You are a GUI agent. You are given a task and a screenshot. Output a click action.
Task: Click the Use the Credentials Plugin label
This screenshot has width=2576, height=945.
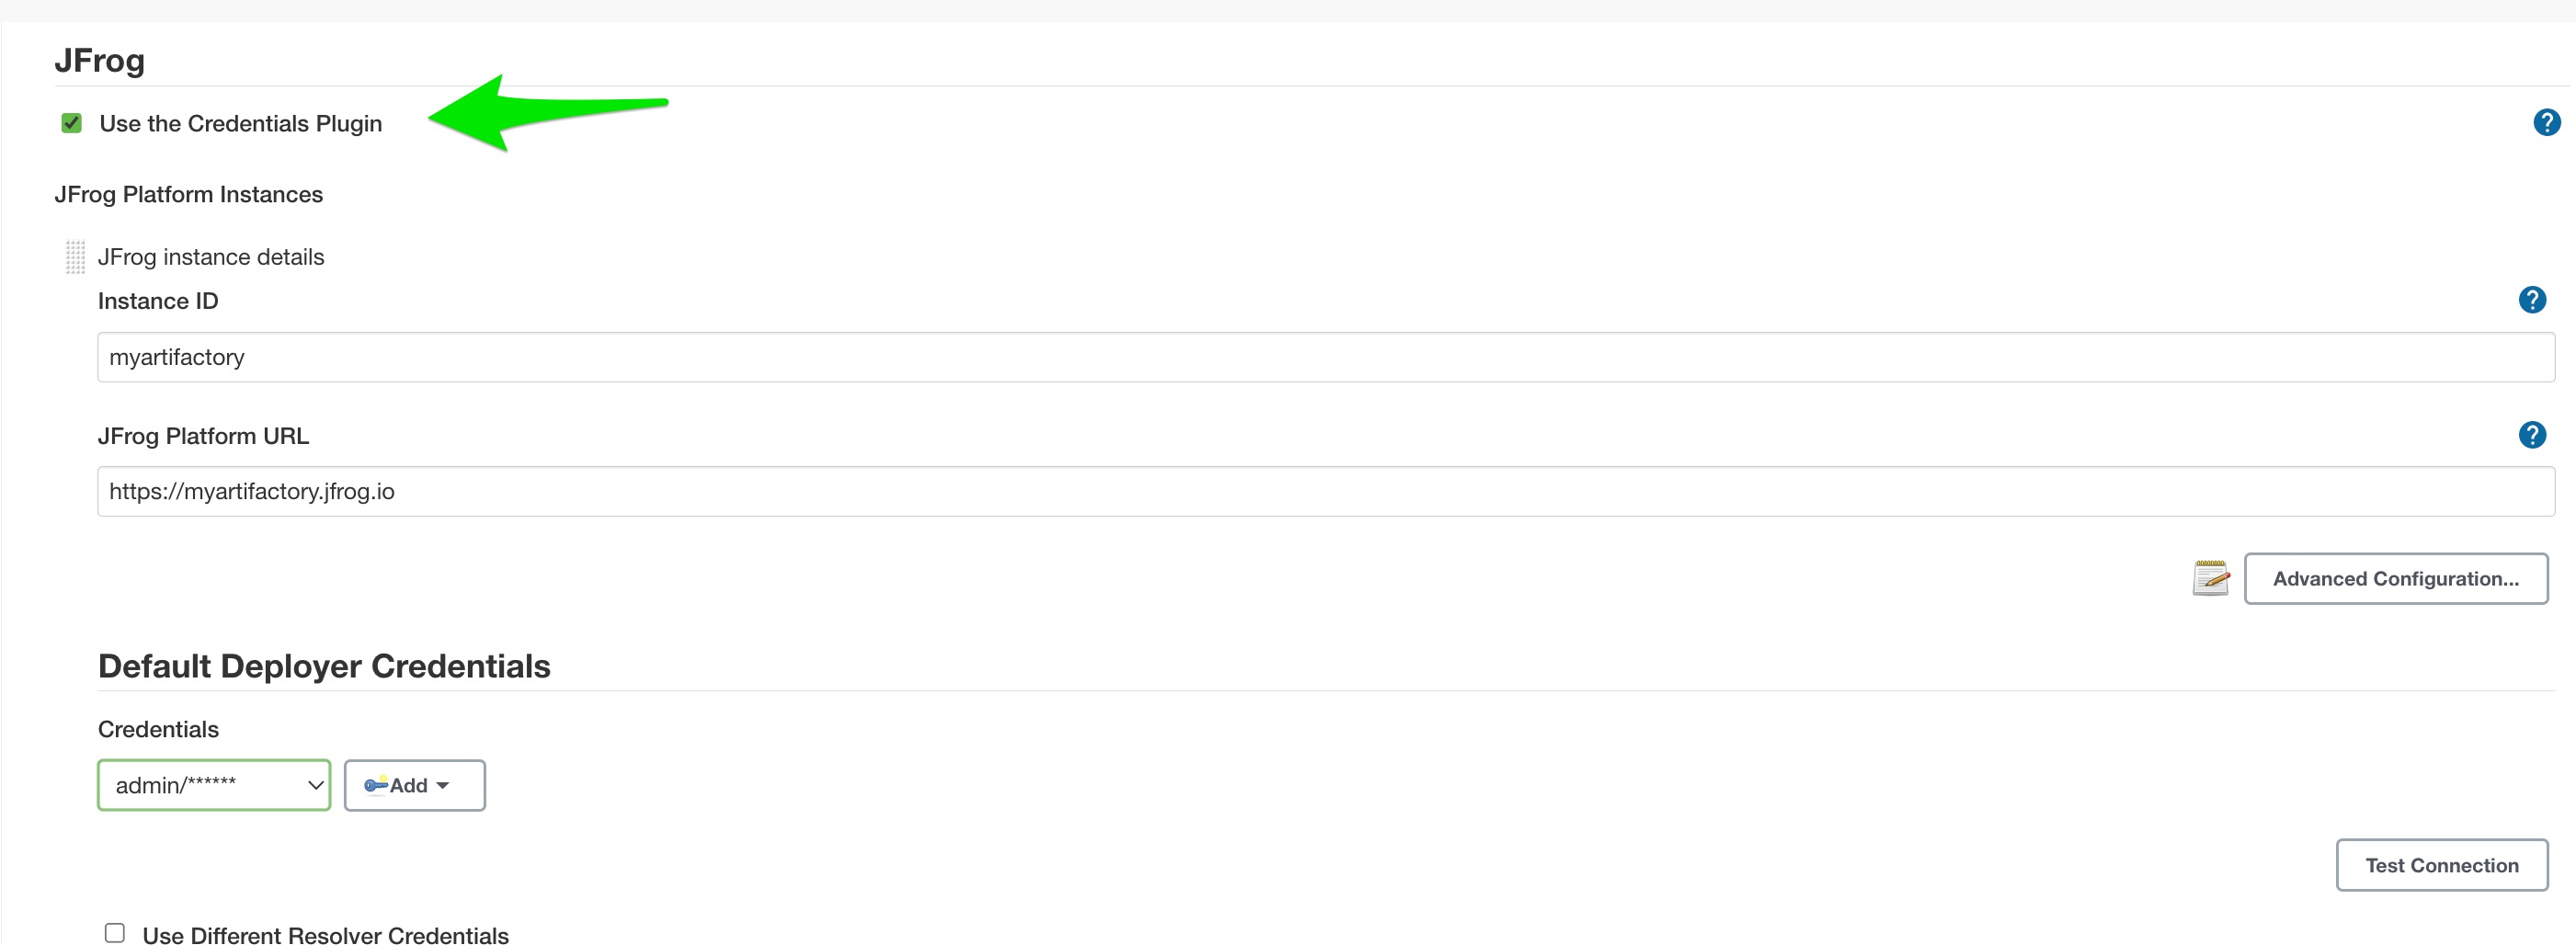coord(241,123)
